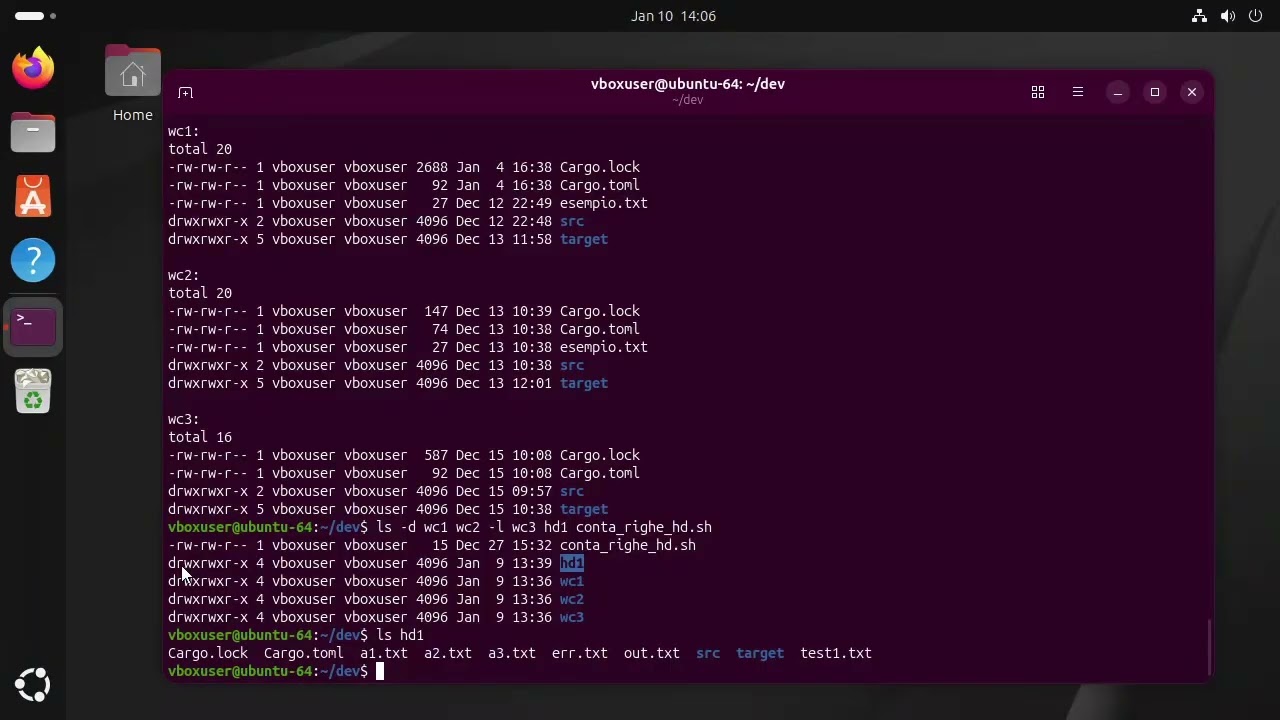Open Firefox from the dock
The width and height of the screenshot is (1280, 720).
click(x=33, y=68)
